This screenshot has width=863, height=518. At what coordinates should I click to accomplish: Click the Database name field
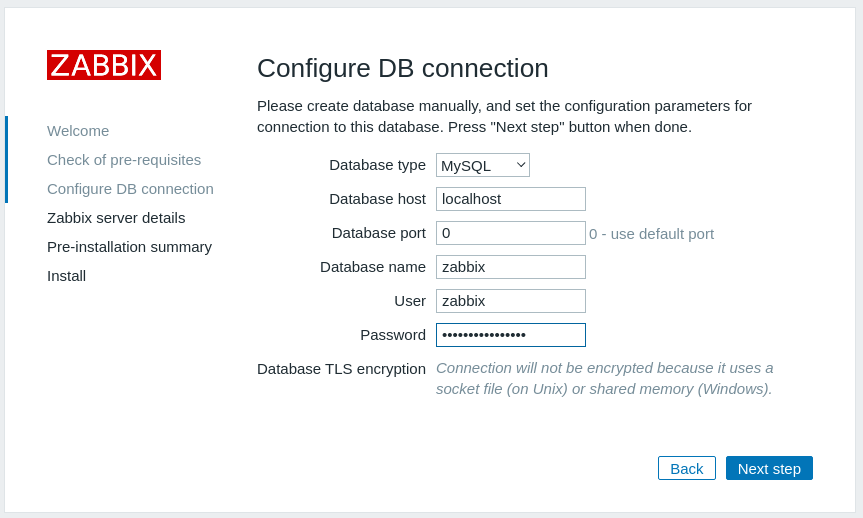(x=511, y=267)
